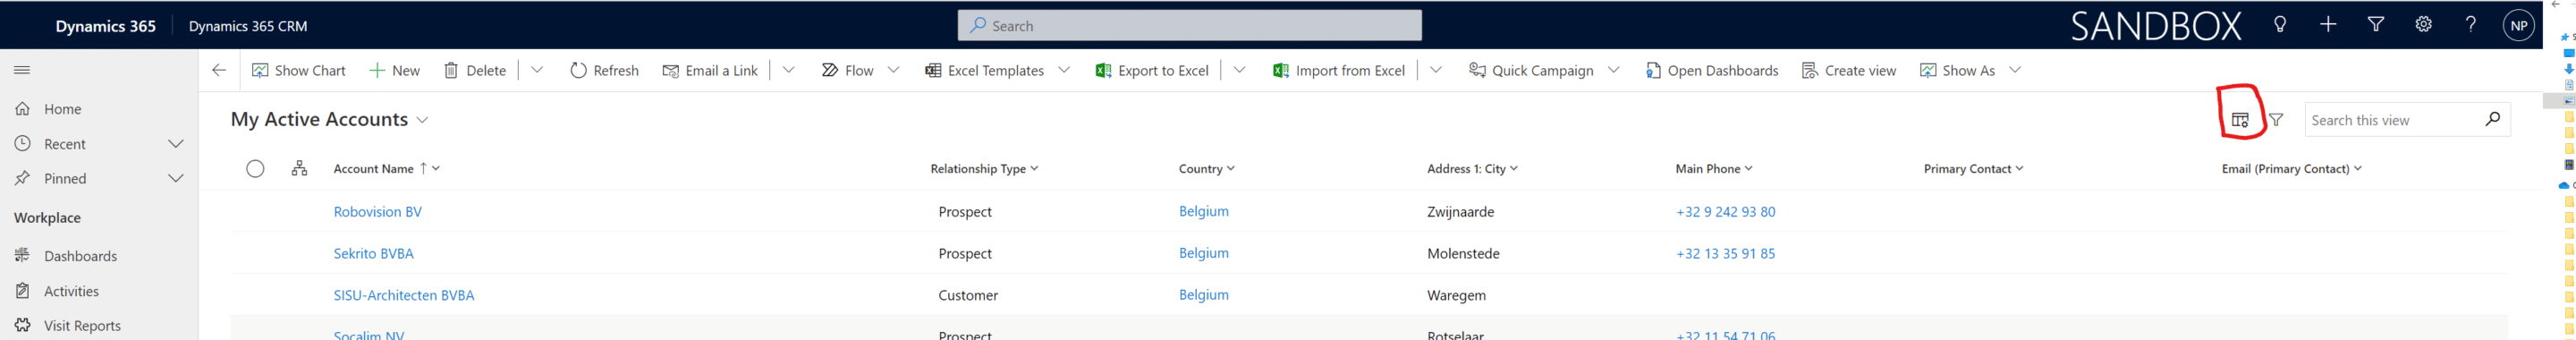Open the view filter funnel icon

click(x=2276, y=120)
